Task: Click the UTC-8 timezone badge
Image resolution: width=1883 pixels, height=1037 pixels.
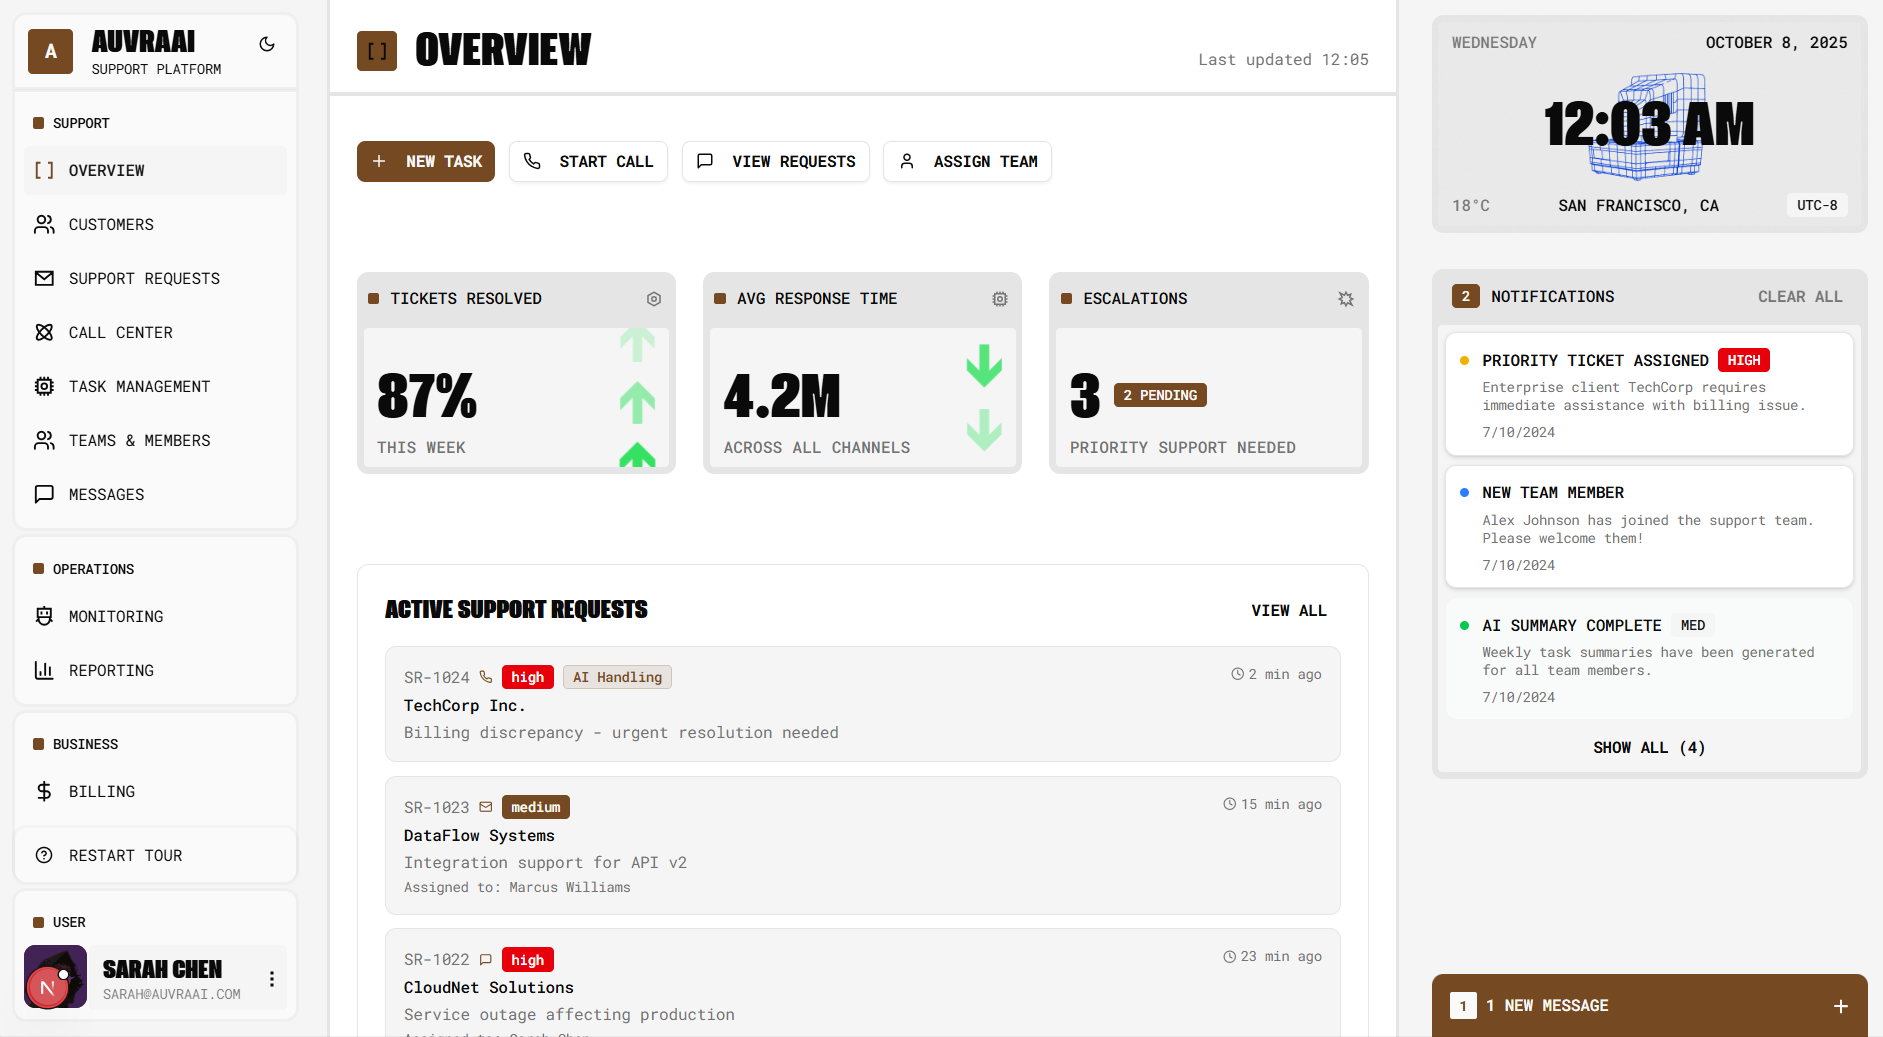Action: pos(1817,205)
